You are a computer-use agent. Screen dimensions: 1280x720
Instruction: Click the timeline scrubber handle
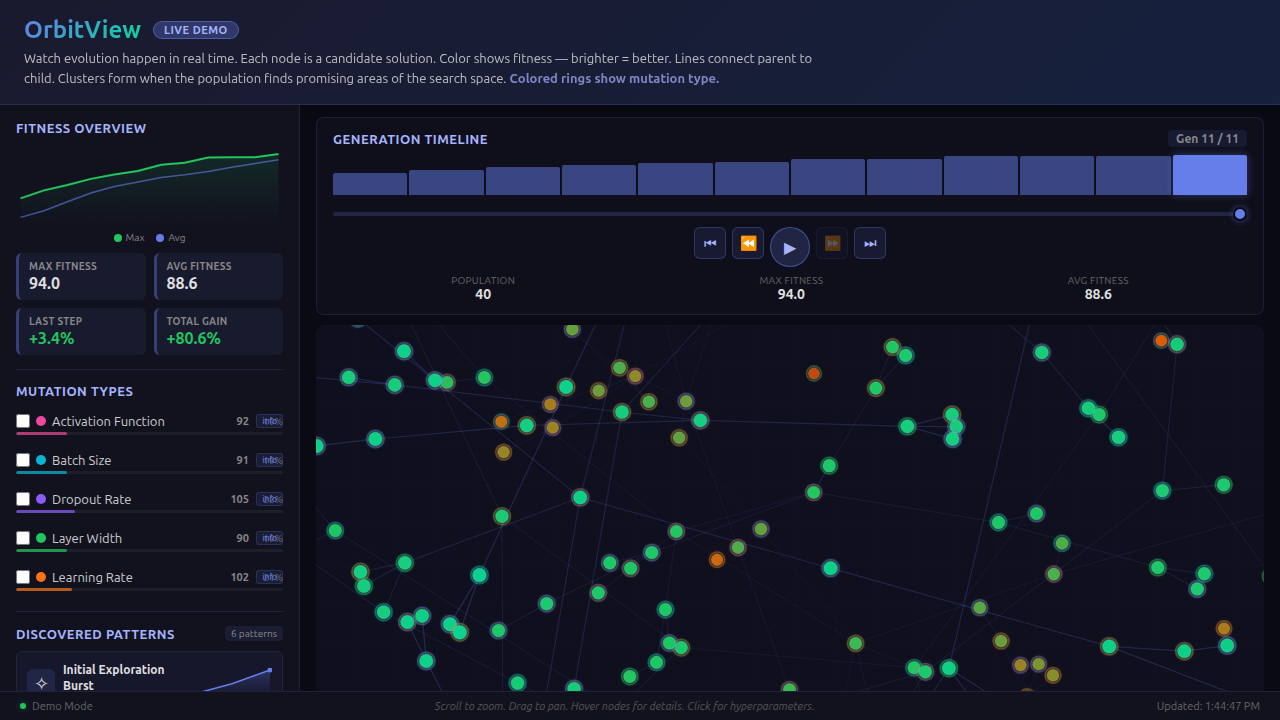(1240, 213)
